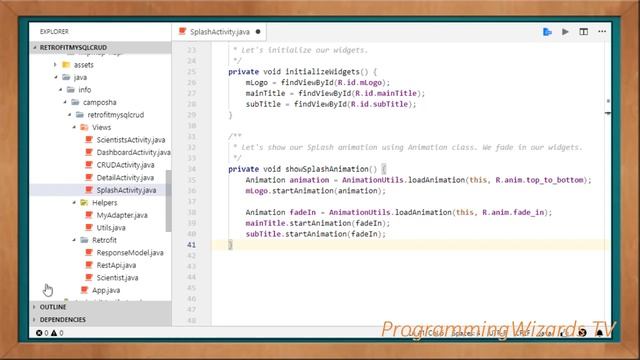Click line number 41 in the gutter
This screenshot has width=640, height=360.
pyautogui.click(x=191, y=245)
